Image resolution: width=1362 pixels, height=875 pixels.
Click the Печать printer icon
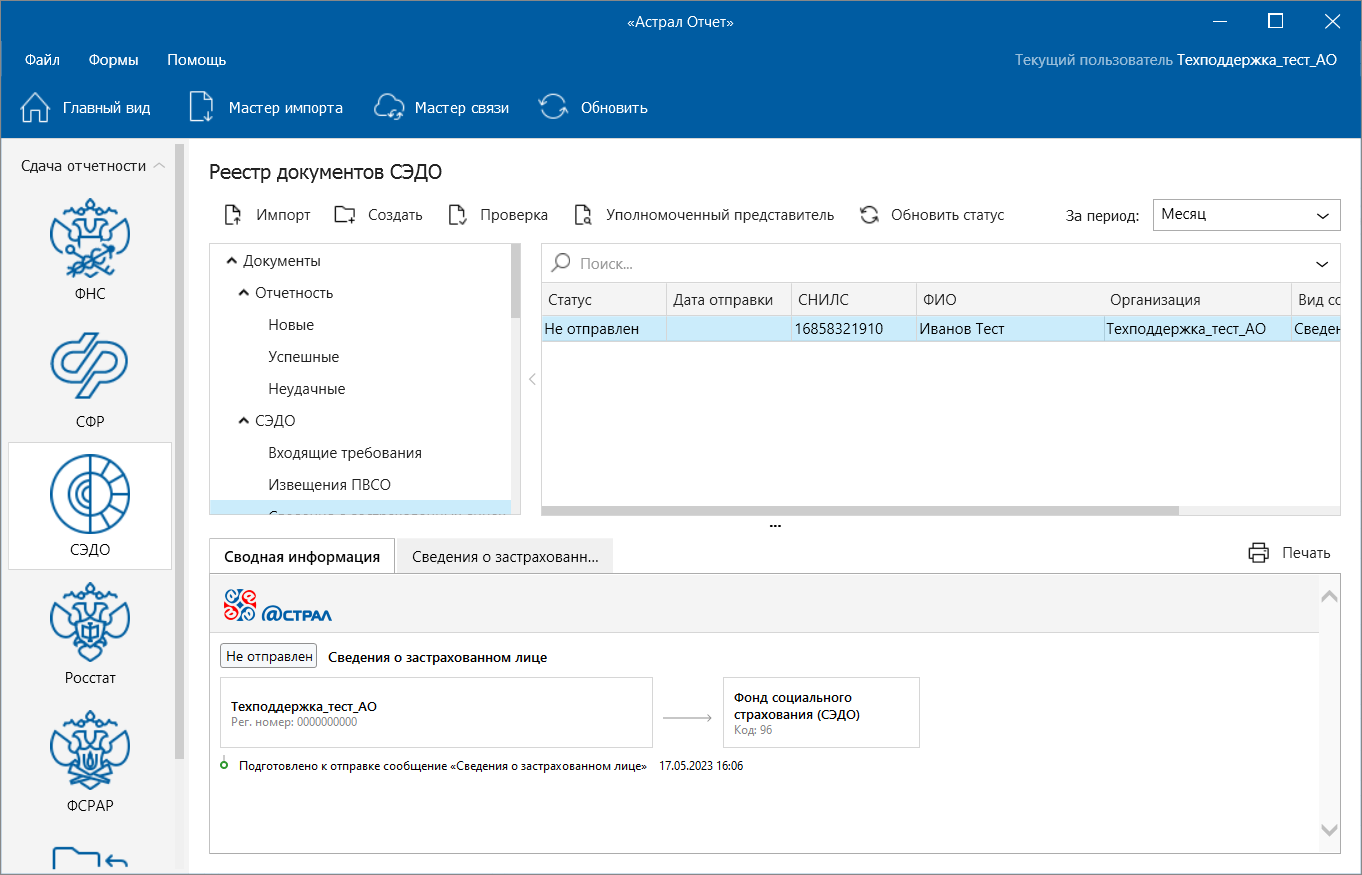coord(1258,553)
